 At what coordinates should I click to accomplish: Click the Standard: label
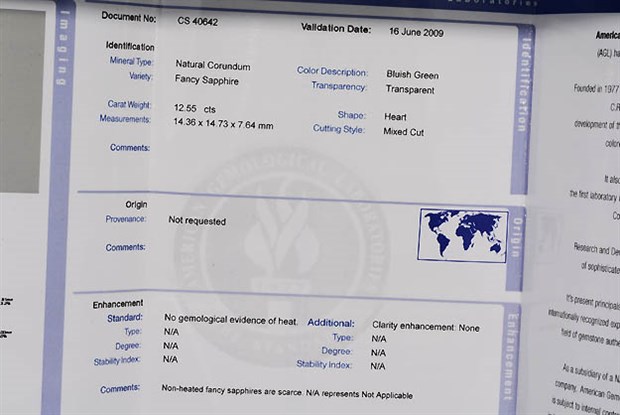point(125,318)
